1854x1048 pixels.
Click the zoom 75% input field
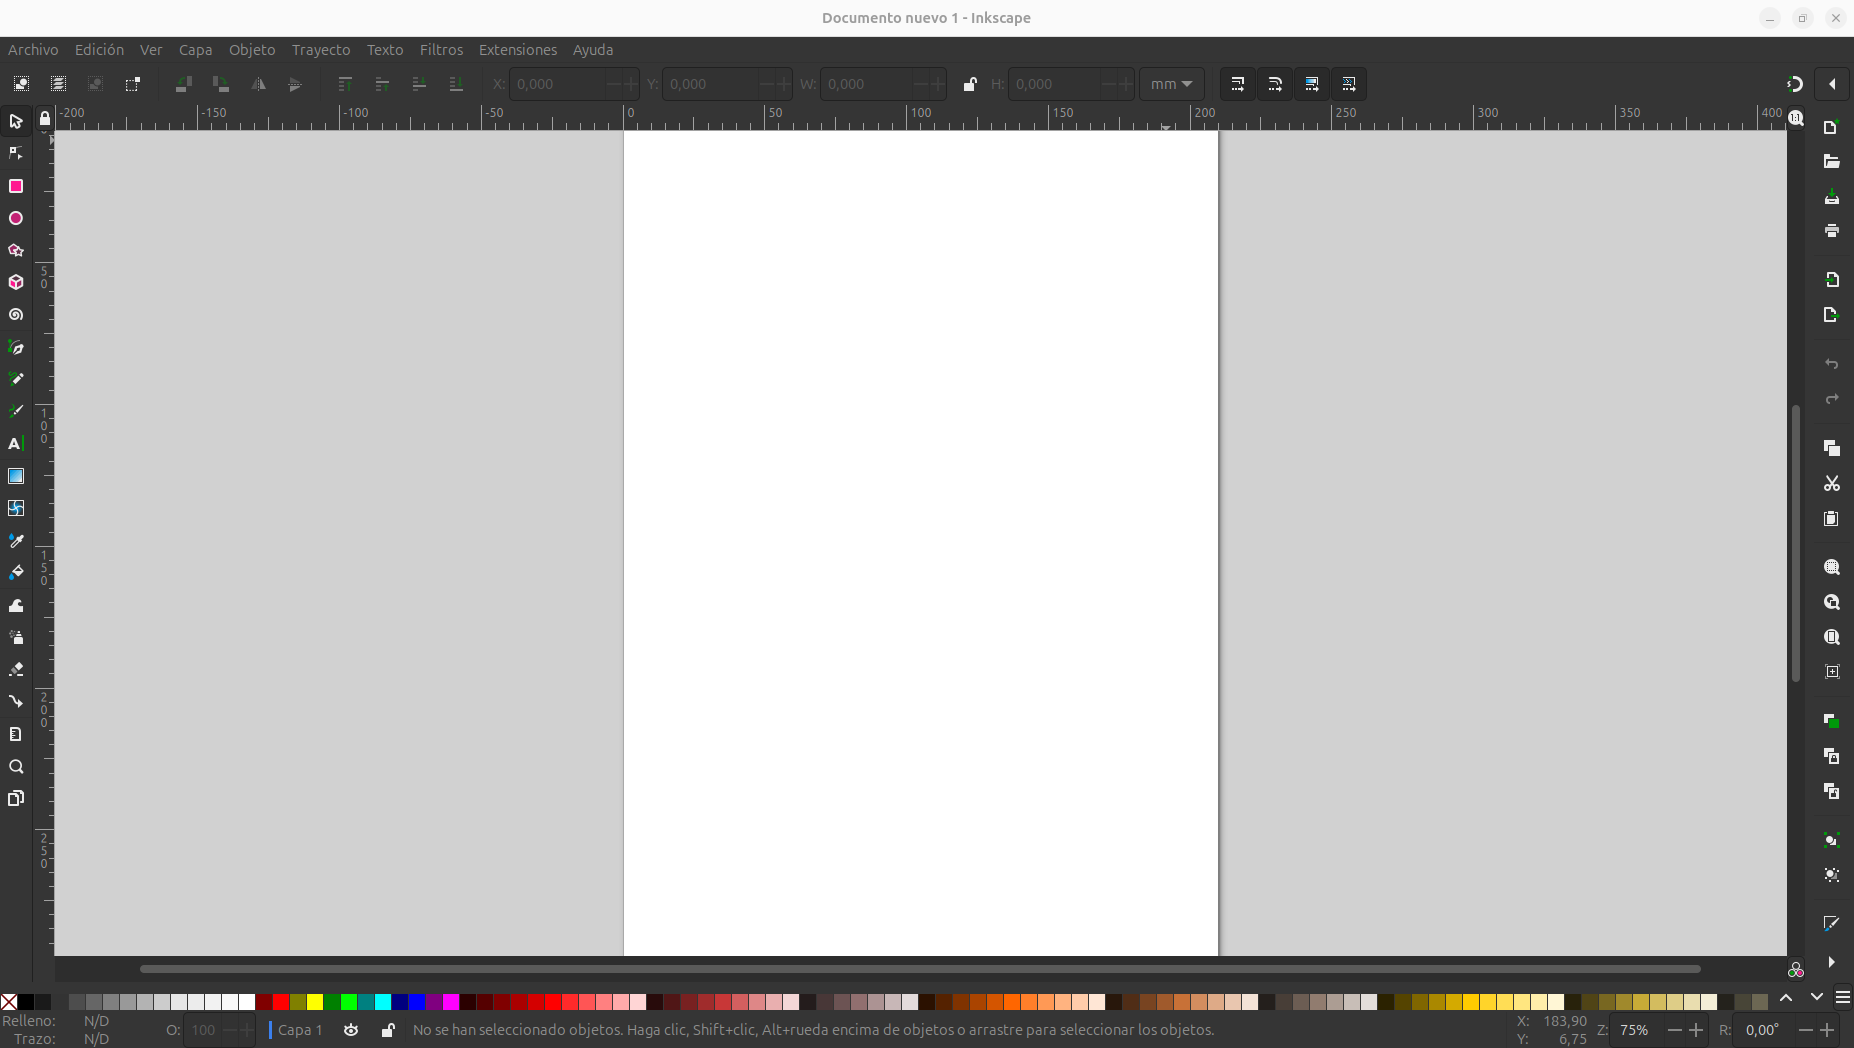click(1636, 1030)
